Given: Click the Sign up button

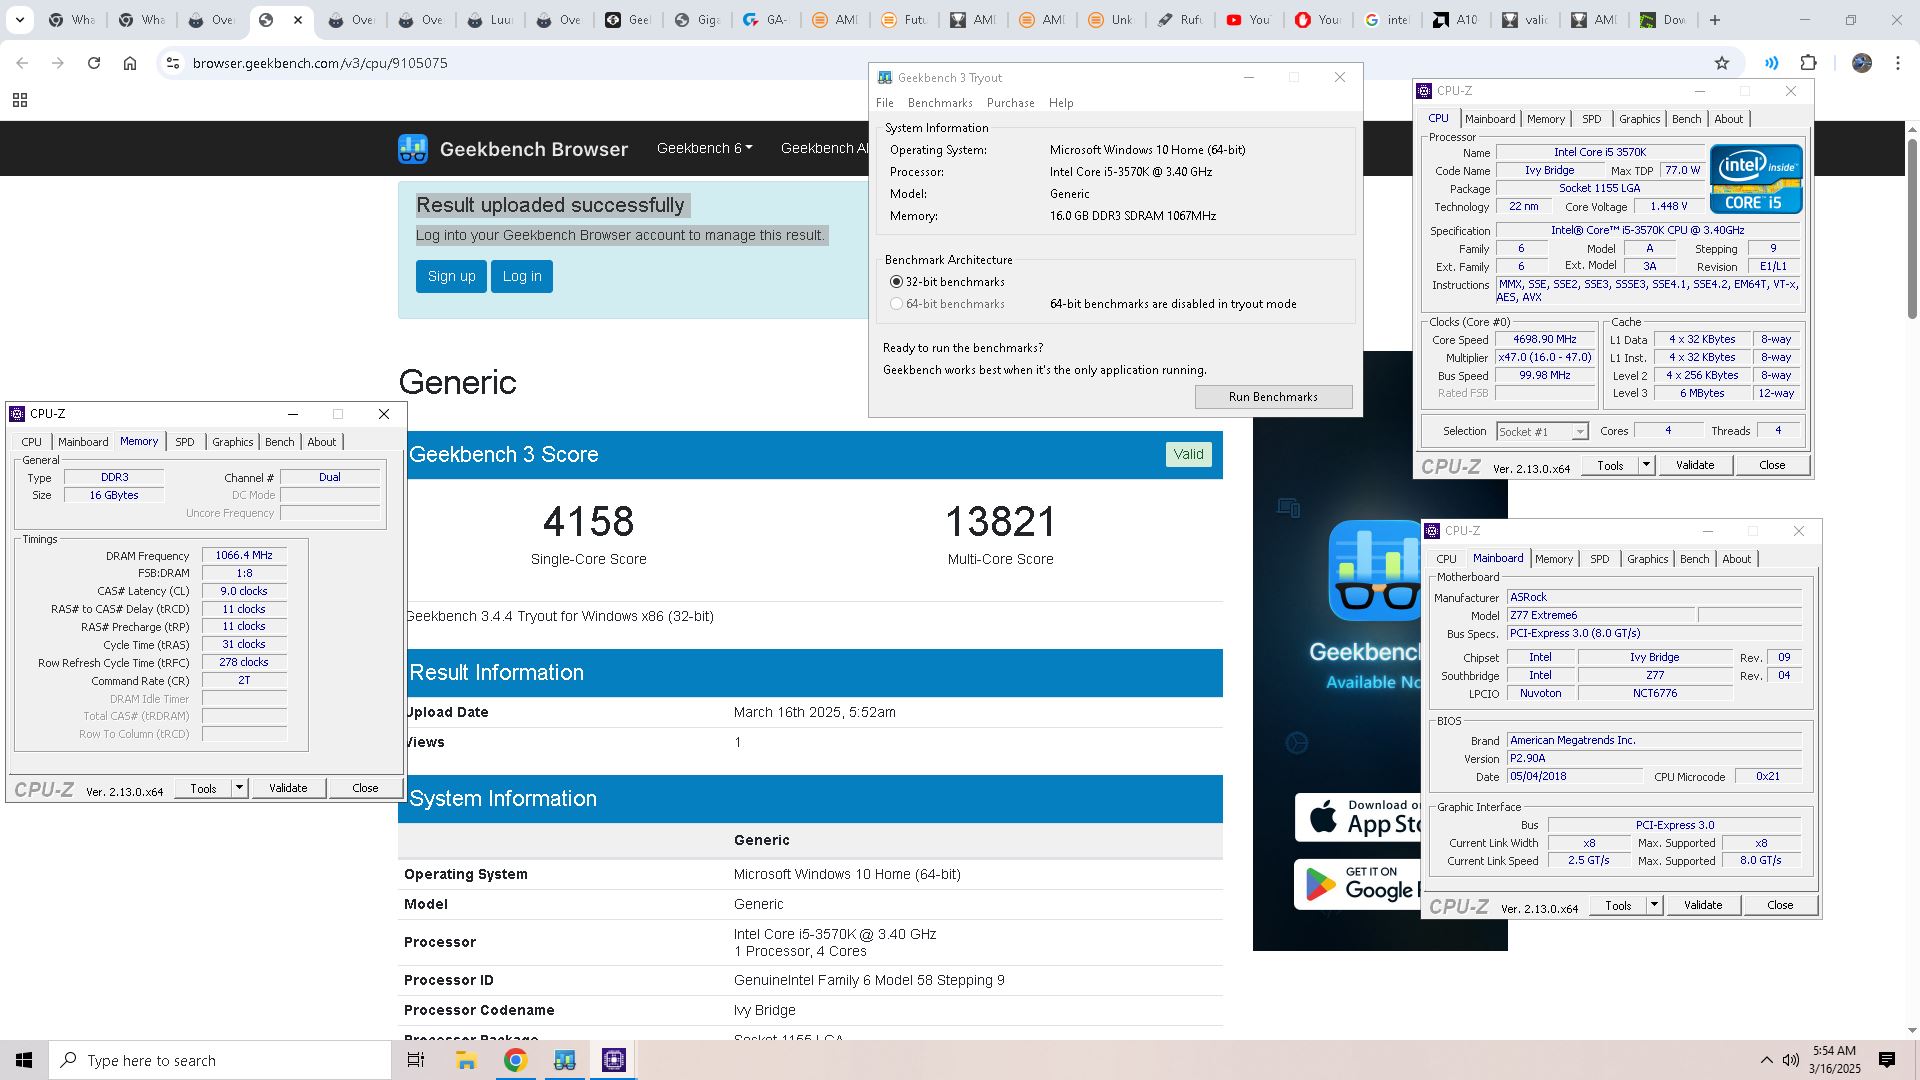Looking at the screenshot, I should click(451, 276).
